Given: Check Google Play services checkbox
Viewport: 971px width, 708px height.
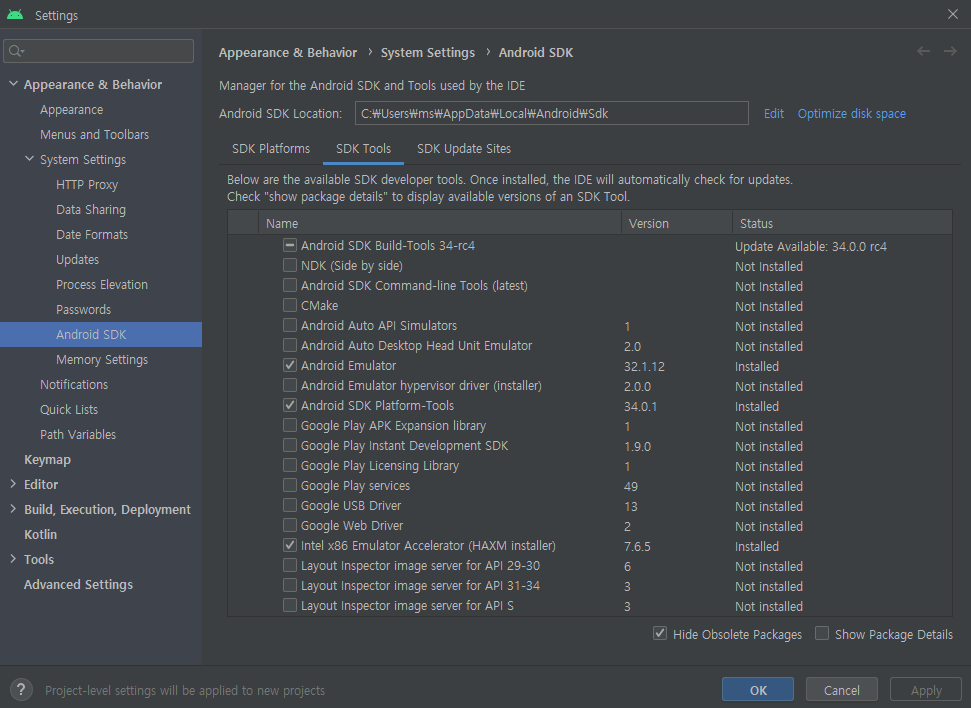Looking at the screenshot, I should 290,485.
